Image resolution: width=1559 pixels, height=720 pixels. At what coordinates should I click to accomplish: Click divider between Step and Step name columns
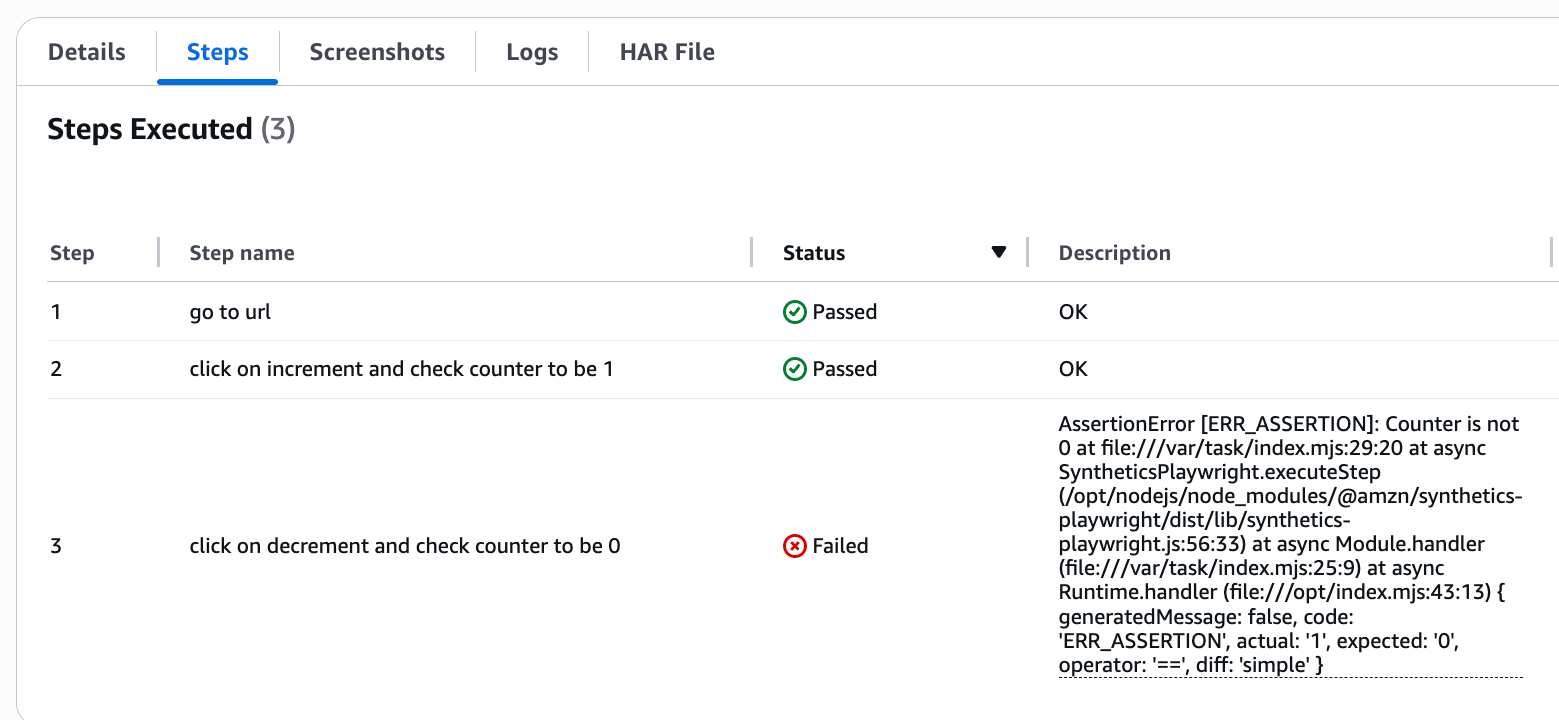point(159,253)
